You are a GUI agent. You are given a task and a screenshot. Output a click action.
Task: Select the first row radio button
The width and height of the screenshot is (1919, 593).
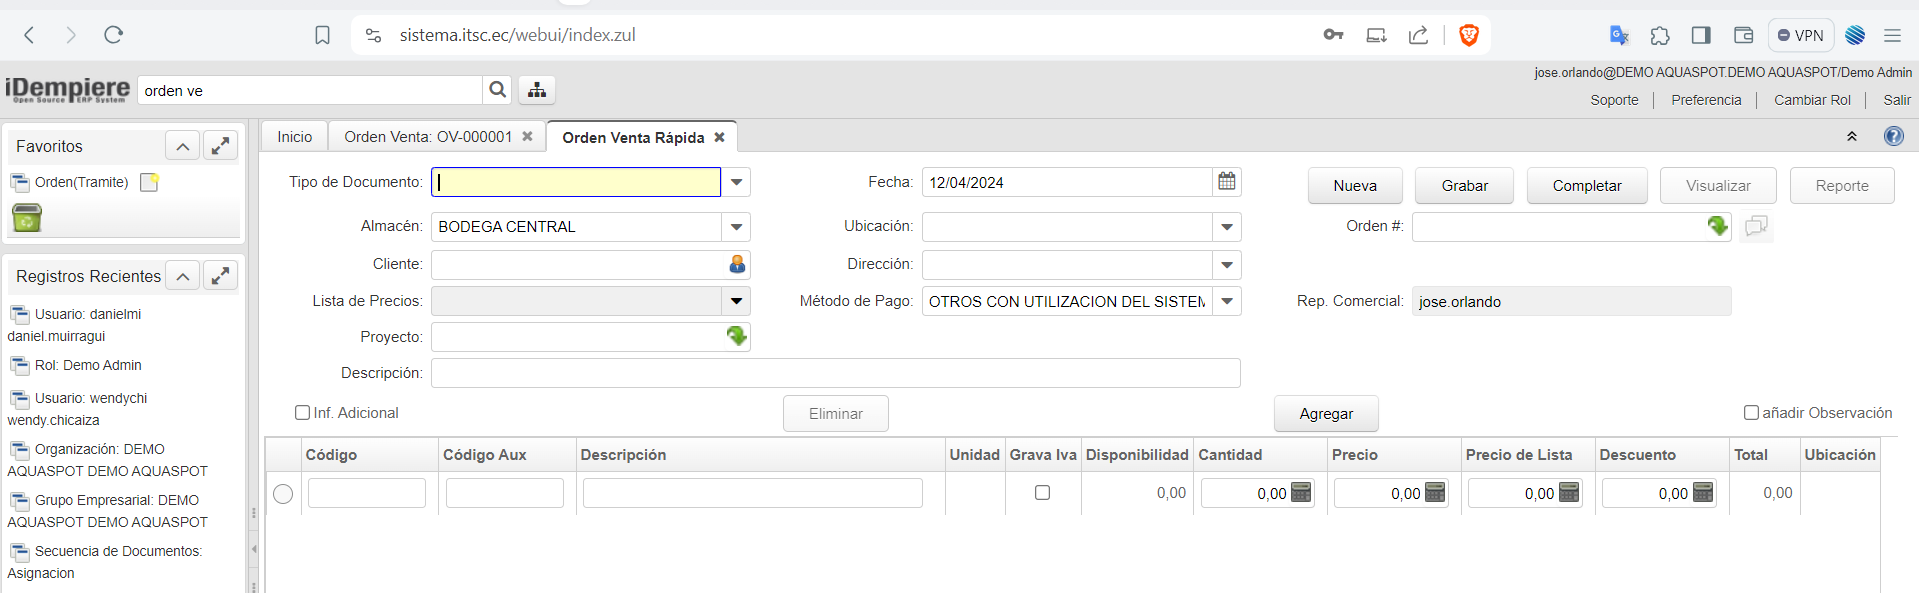pyautogui.click(x=283, y=494)
